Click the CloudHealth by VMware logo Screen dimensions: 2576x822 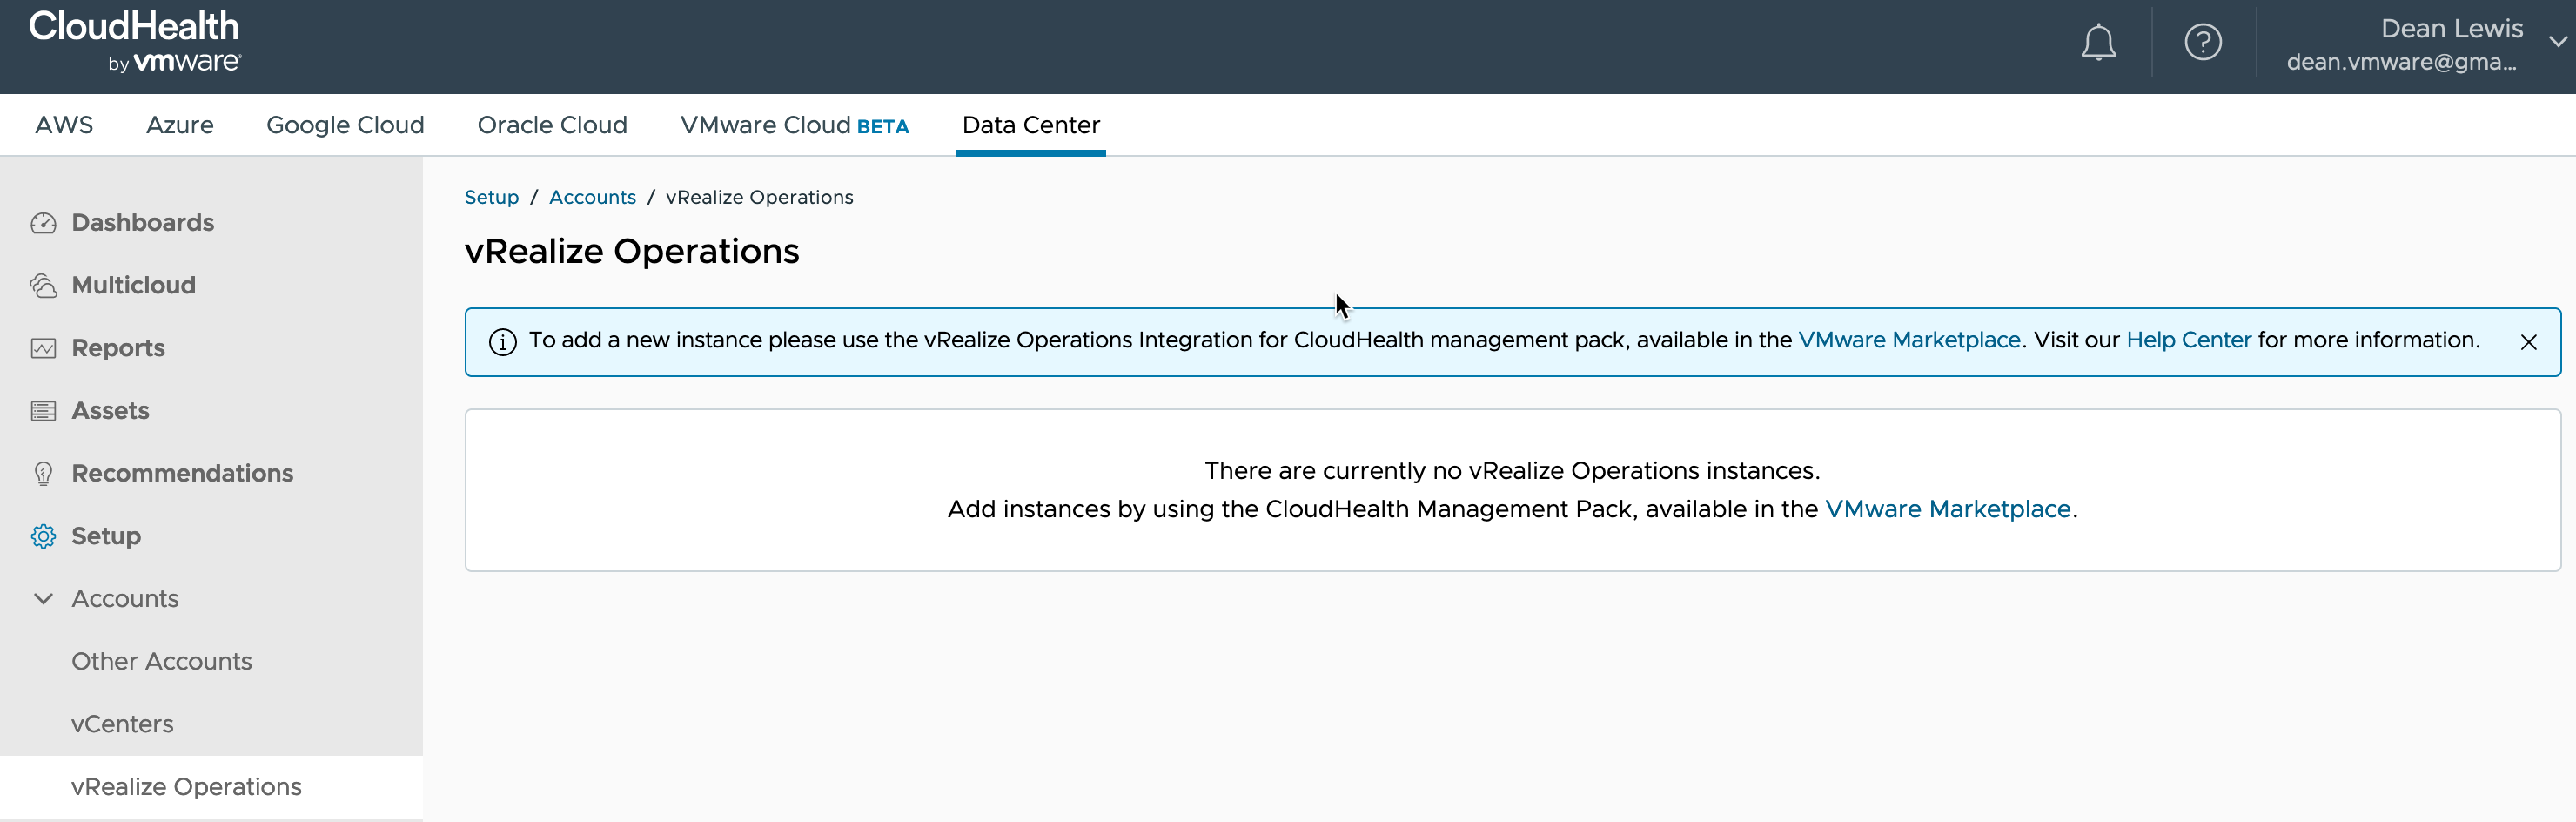(135, 42)
